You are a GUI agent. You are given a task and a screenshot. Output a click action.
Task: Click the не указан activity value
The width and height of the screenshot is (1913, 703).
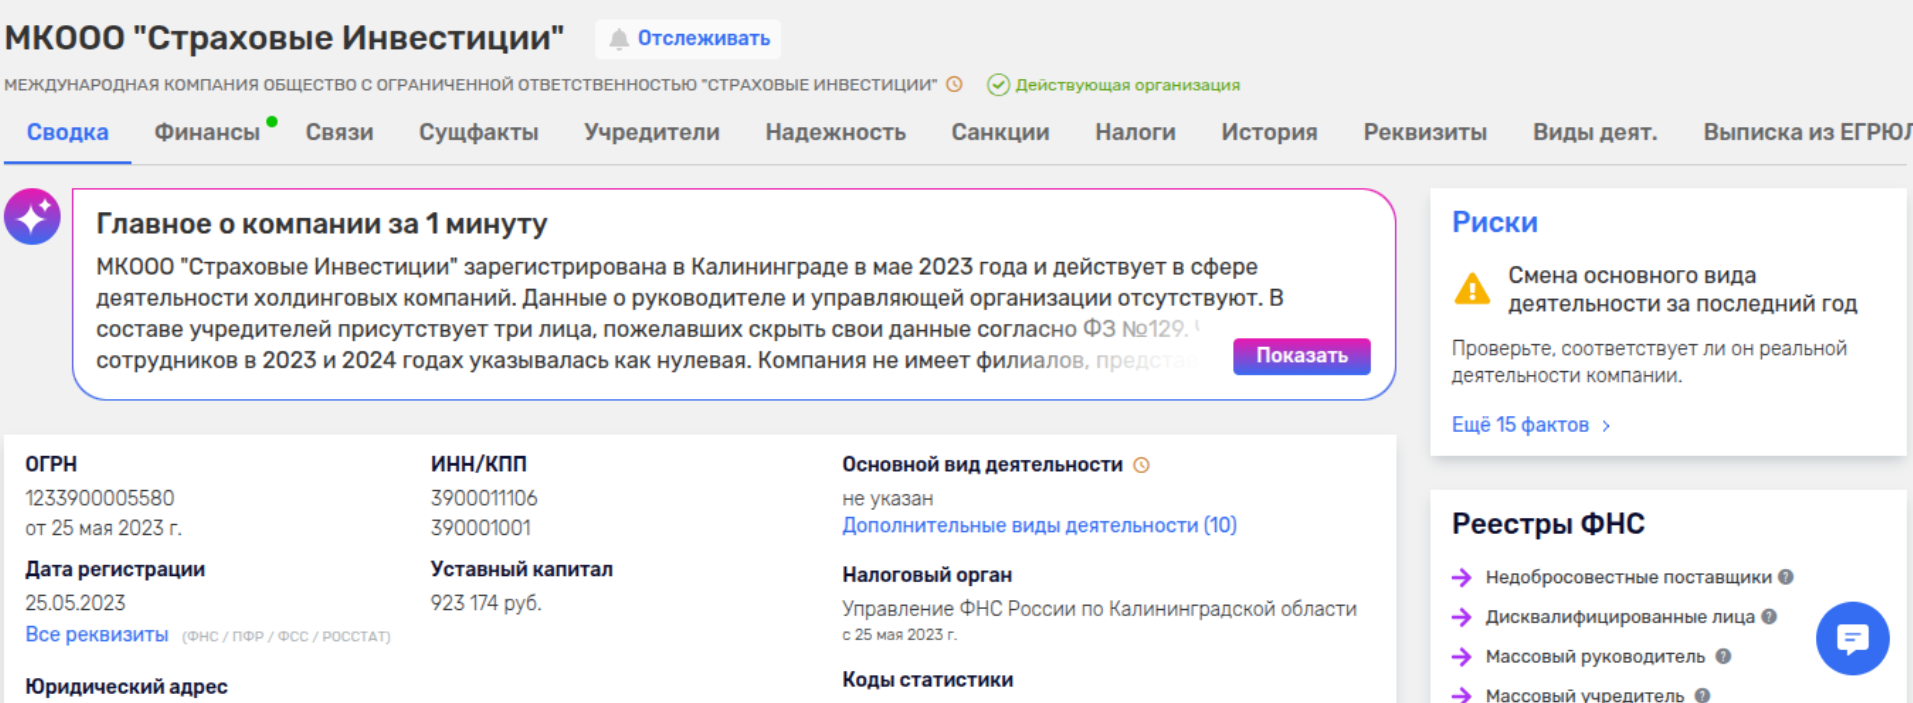pyautogui.click(x=887, y=498)
